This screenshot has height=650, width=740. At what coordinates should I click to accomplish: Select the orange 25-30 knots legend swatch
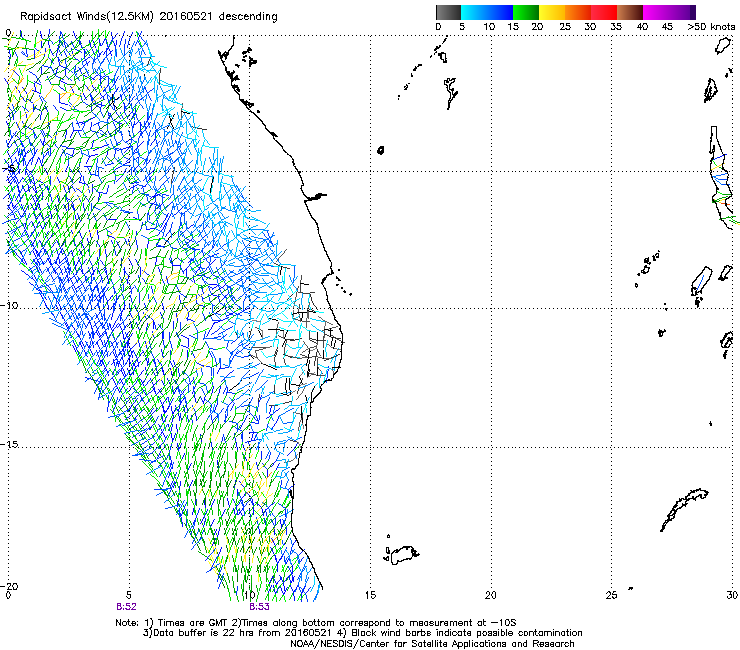578,12
